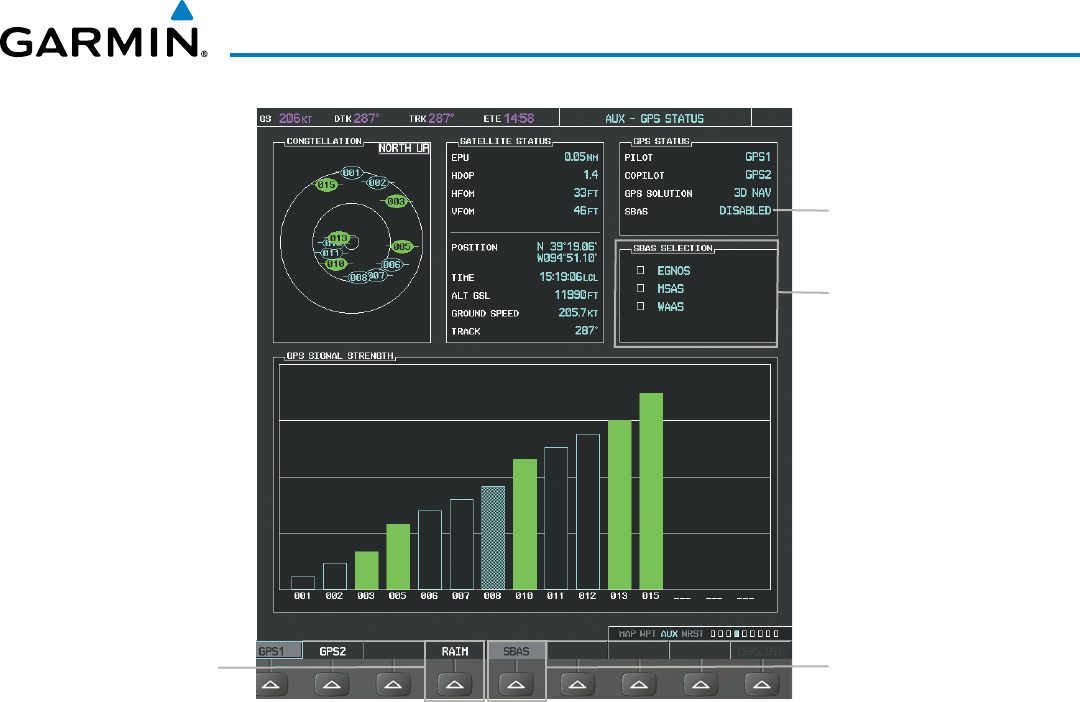The height and width of the screenshot is (702, 1080).
Task: Enable the MSAS checkbox
Action: 641,288
